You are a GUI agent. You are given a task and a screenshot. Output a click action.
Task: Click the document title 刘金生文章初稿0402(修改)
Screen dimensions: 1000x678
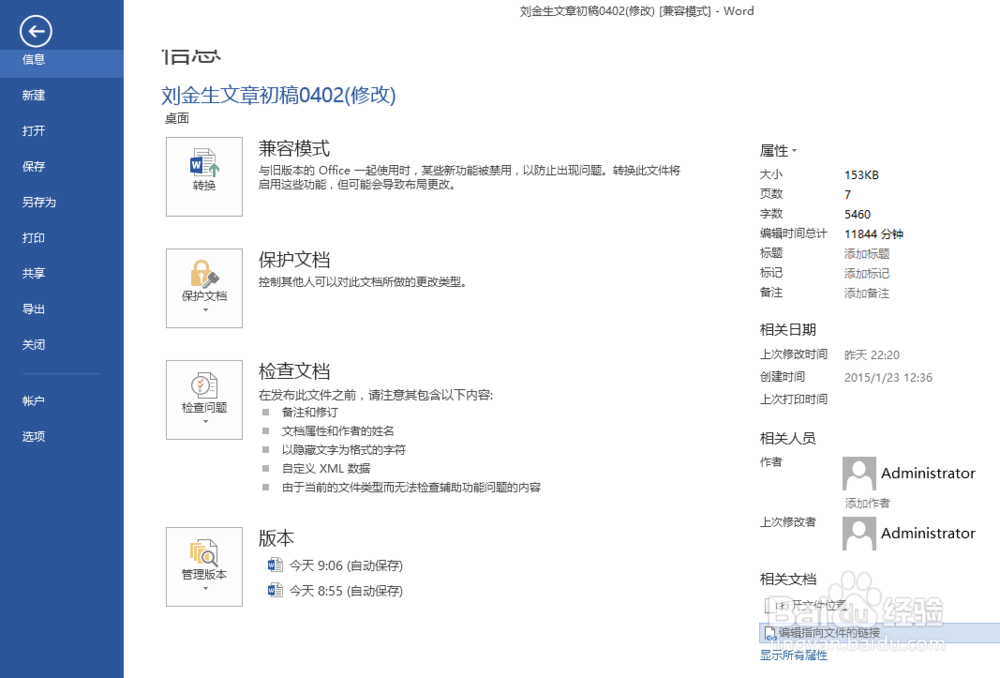(x=279, y=95)
